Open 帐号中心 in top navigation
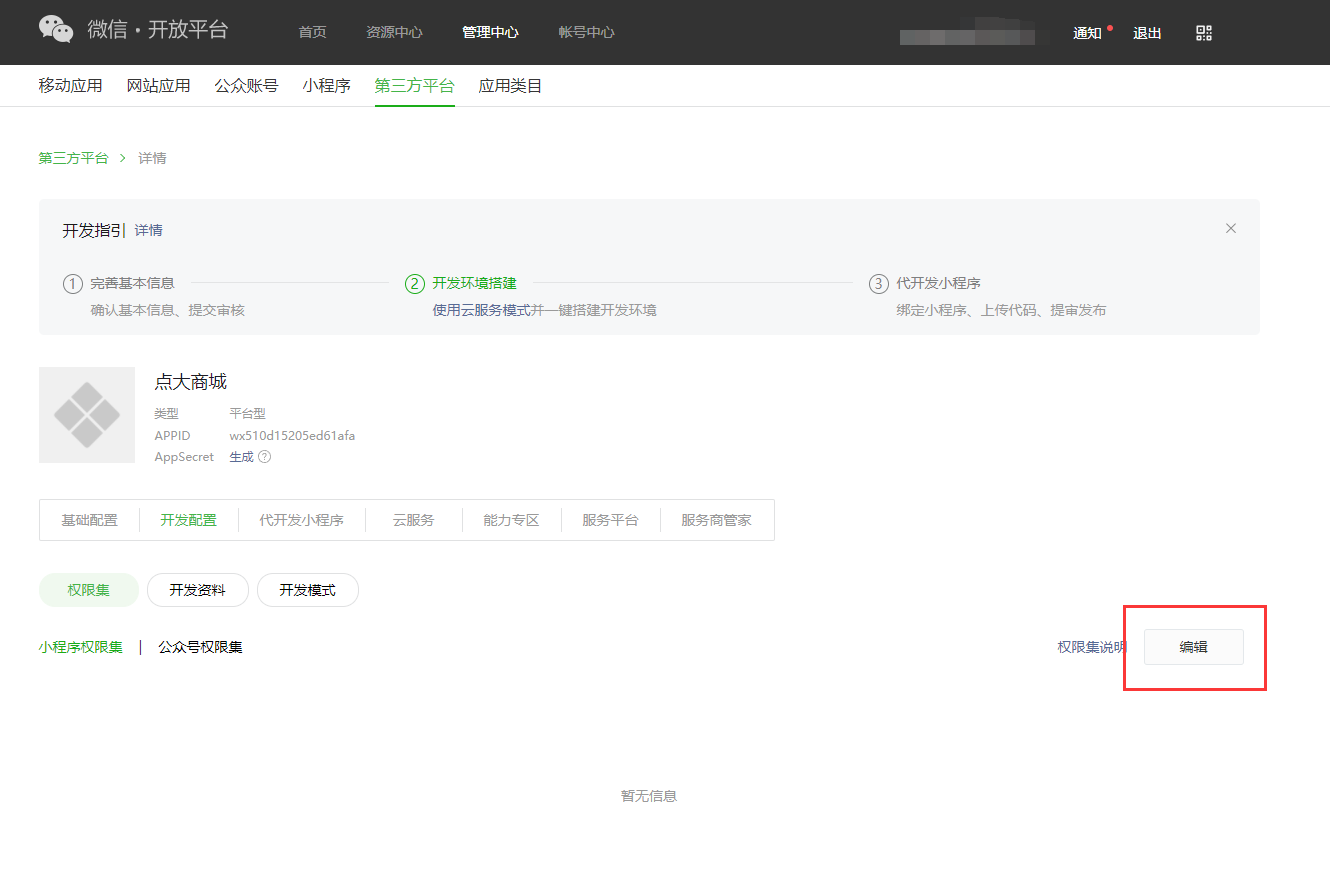 tap(586, 32)
